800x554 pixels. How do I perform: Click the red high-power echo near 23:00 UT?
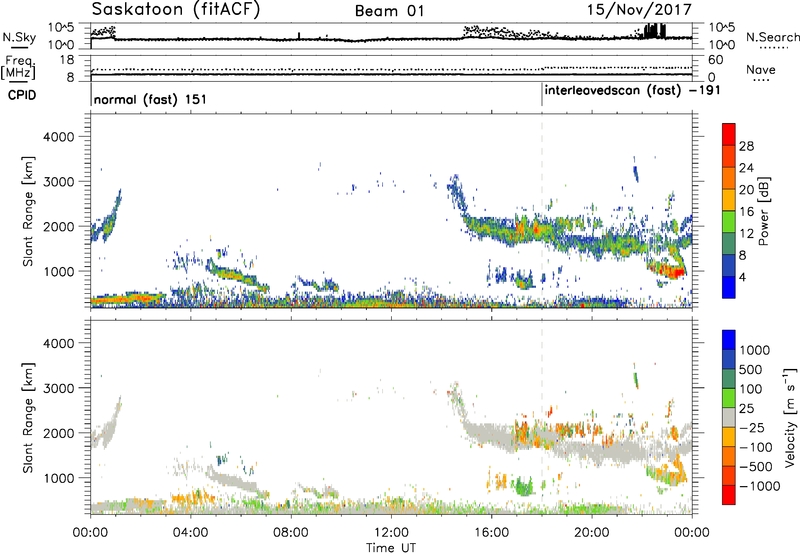coord(671,272)
